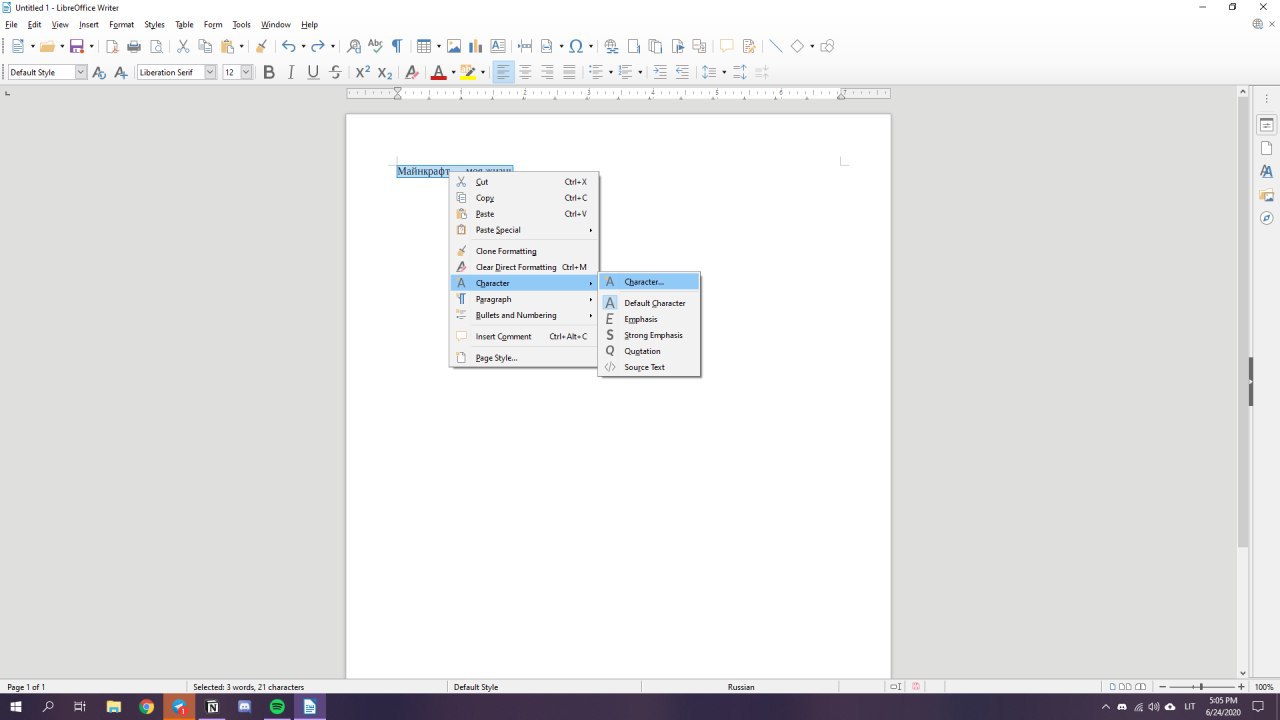Open the Default Style paragraph dropdown

coord(81,72)
